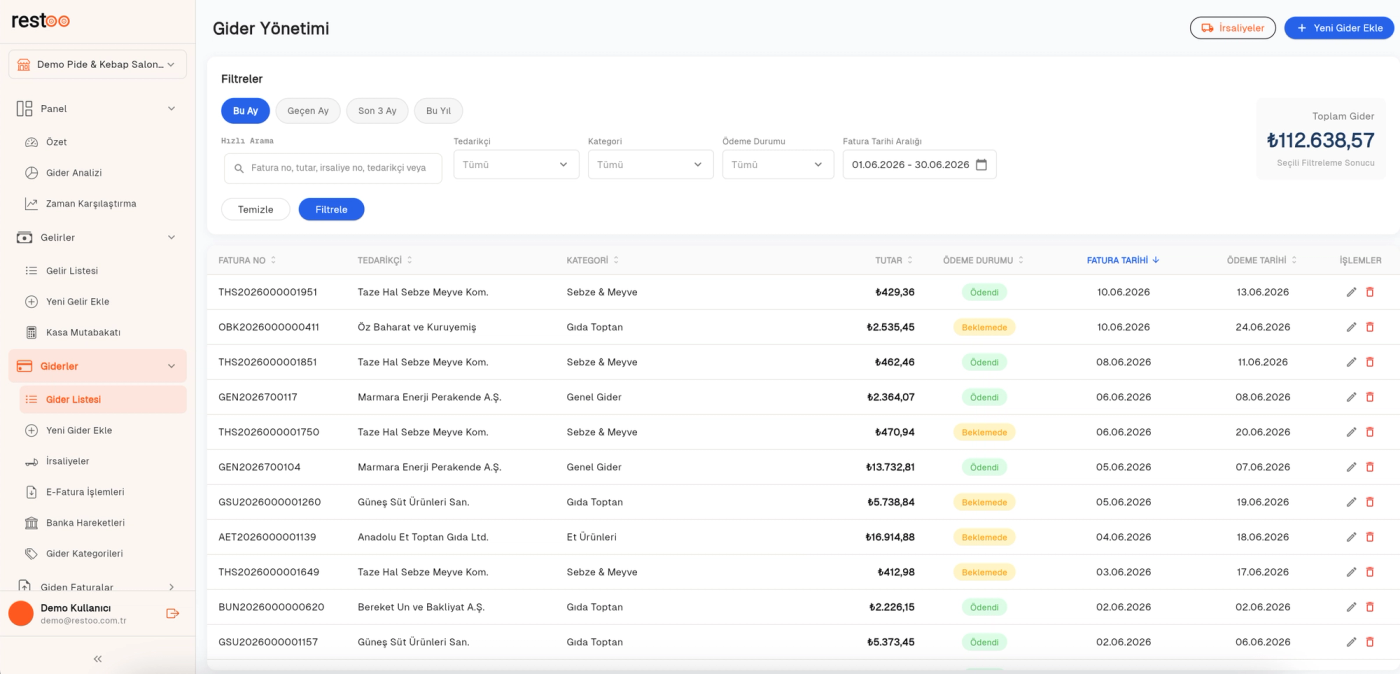
Task: Delete the THS2026000001951 invoice row
Action: tap(1370, 292)
